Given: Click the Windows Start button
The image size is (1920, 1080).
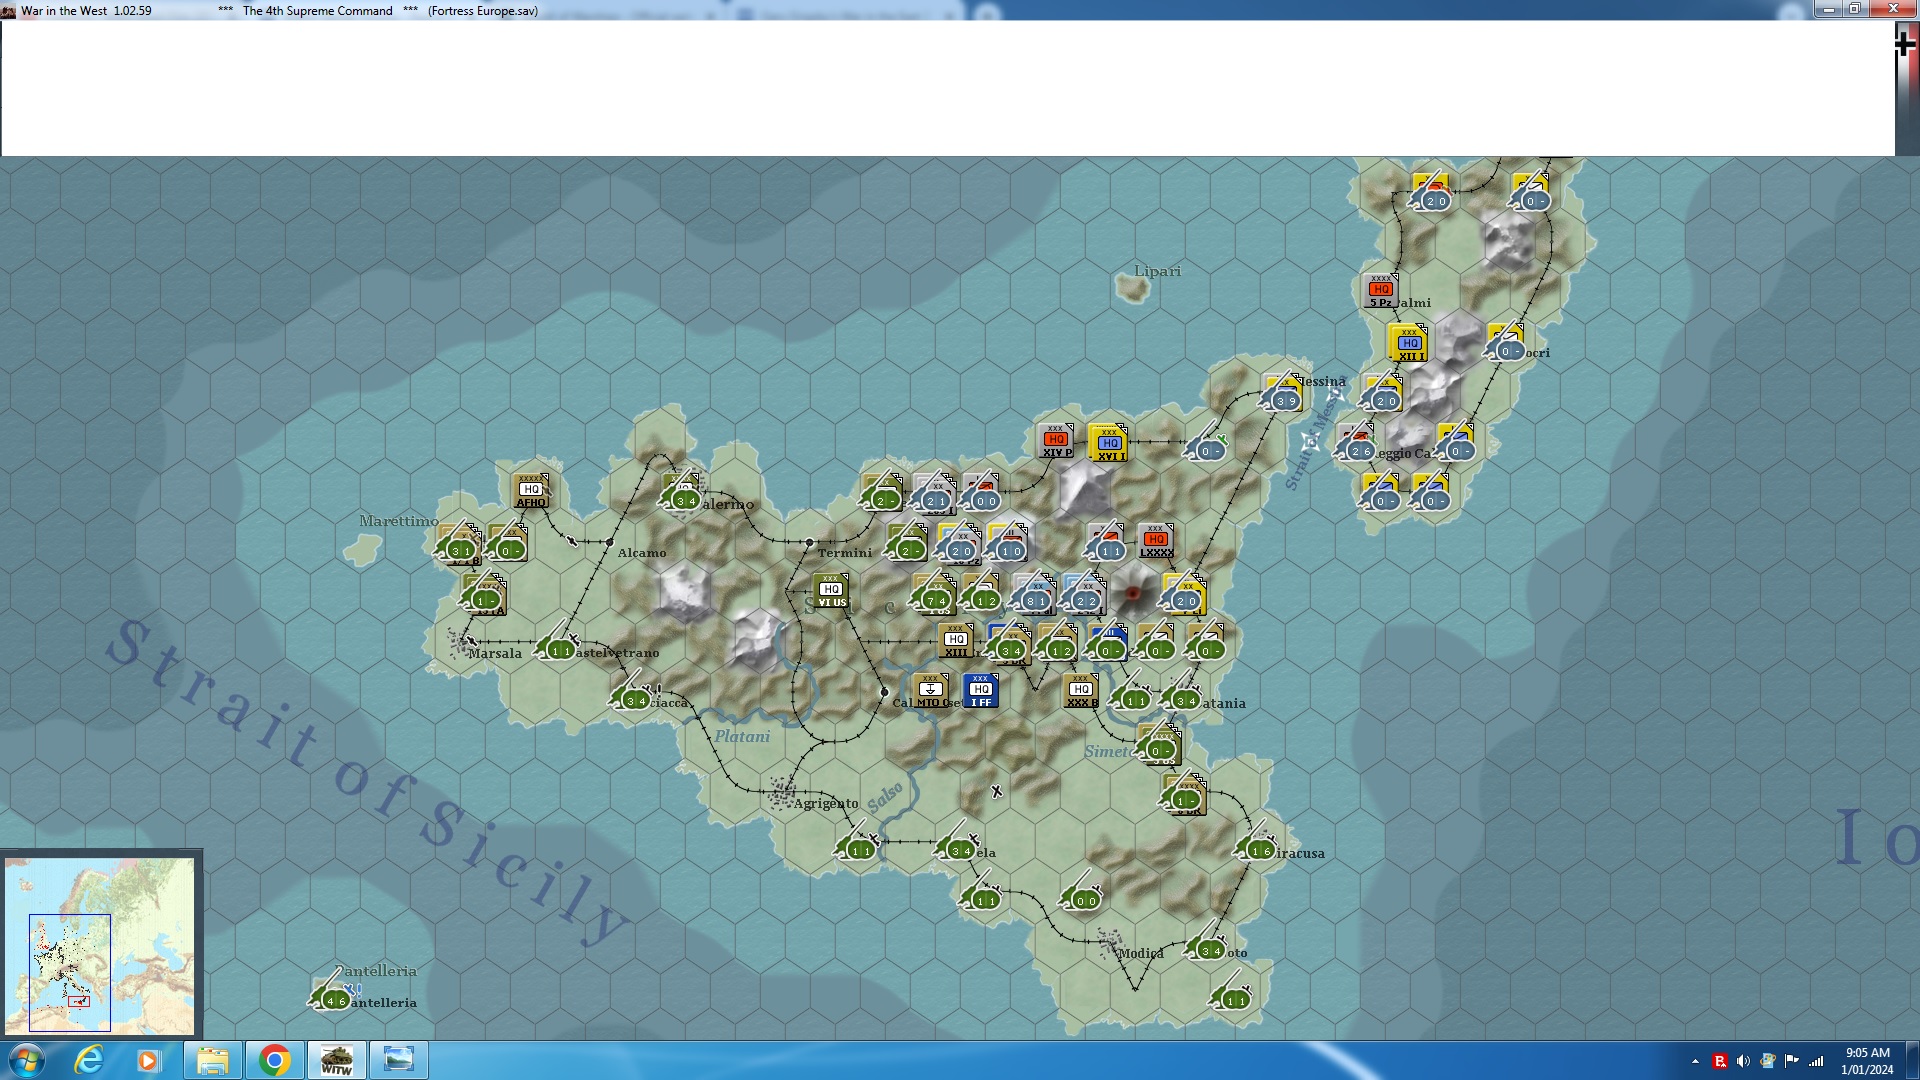Looking at the screenshot, I should [26, 1060].
